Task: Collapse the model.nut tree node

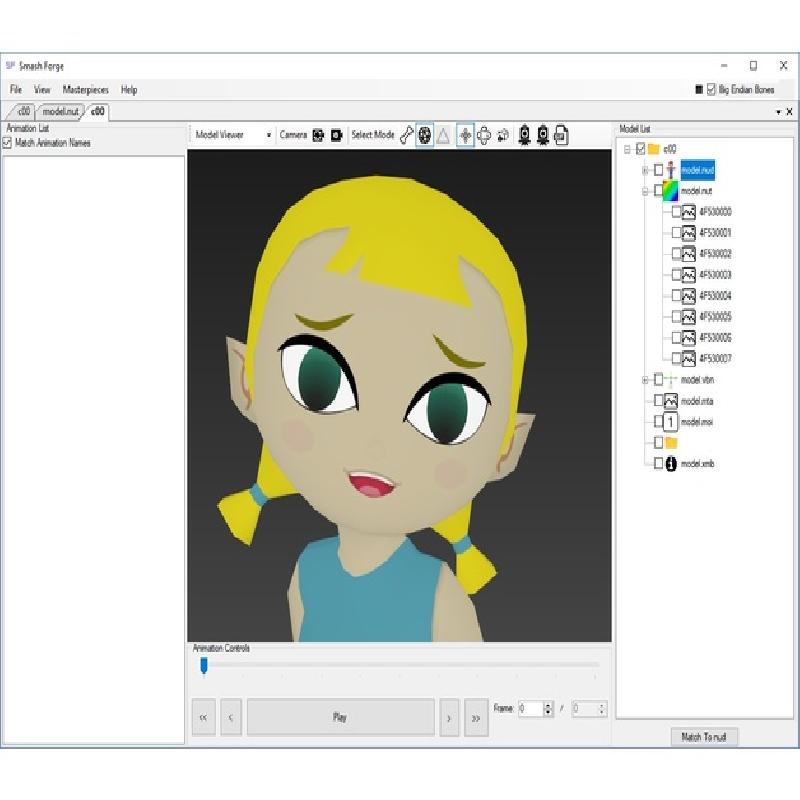Action: 645,191
